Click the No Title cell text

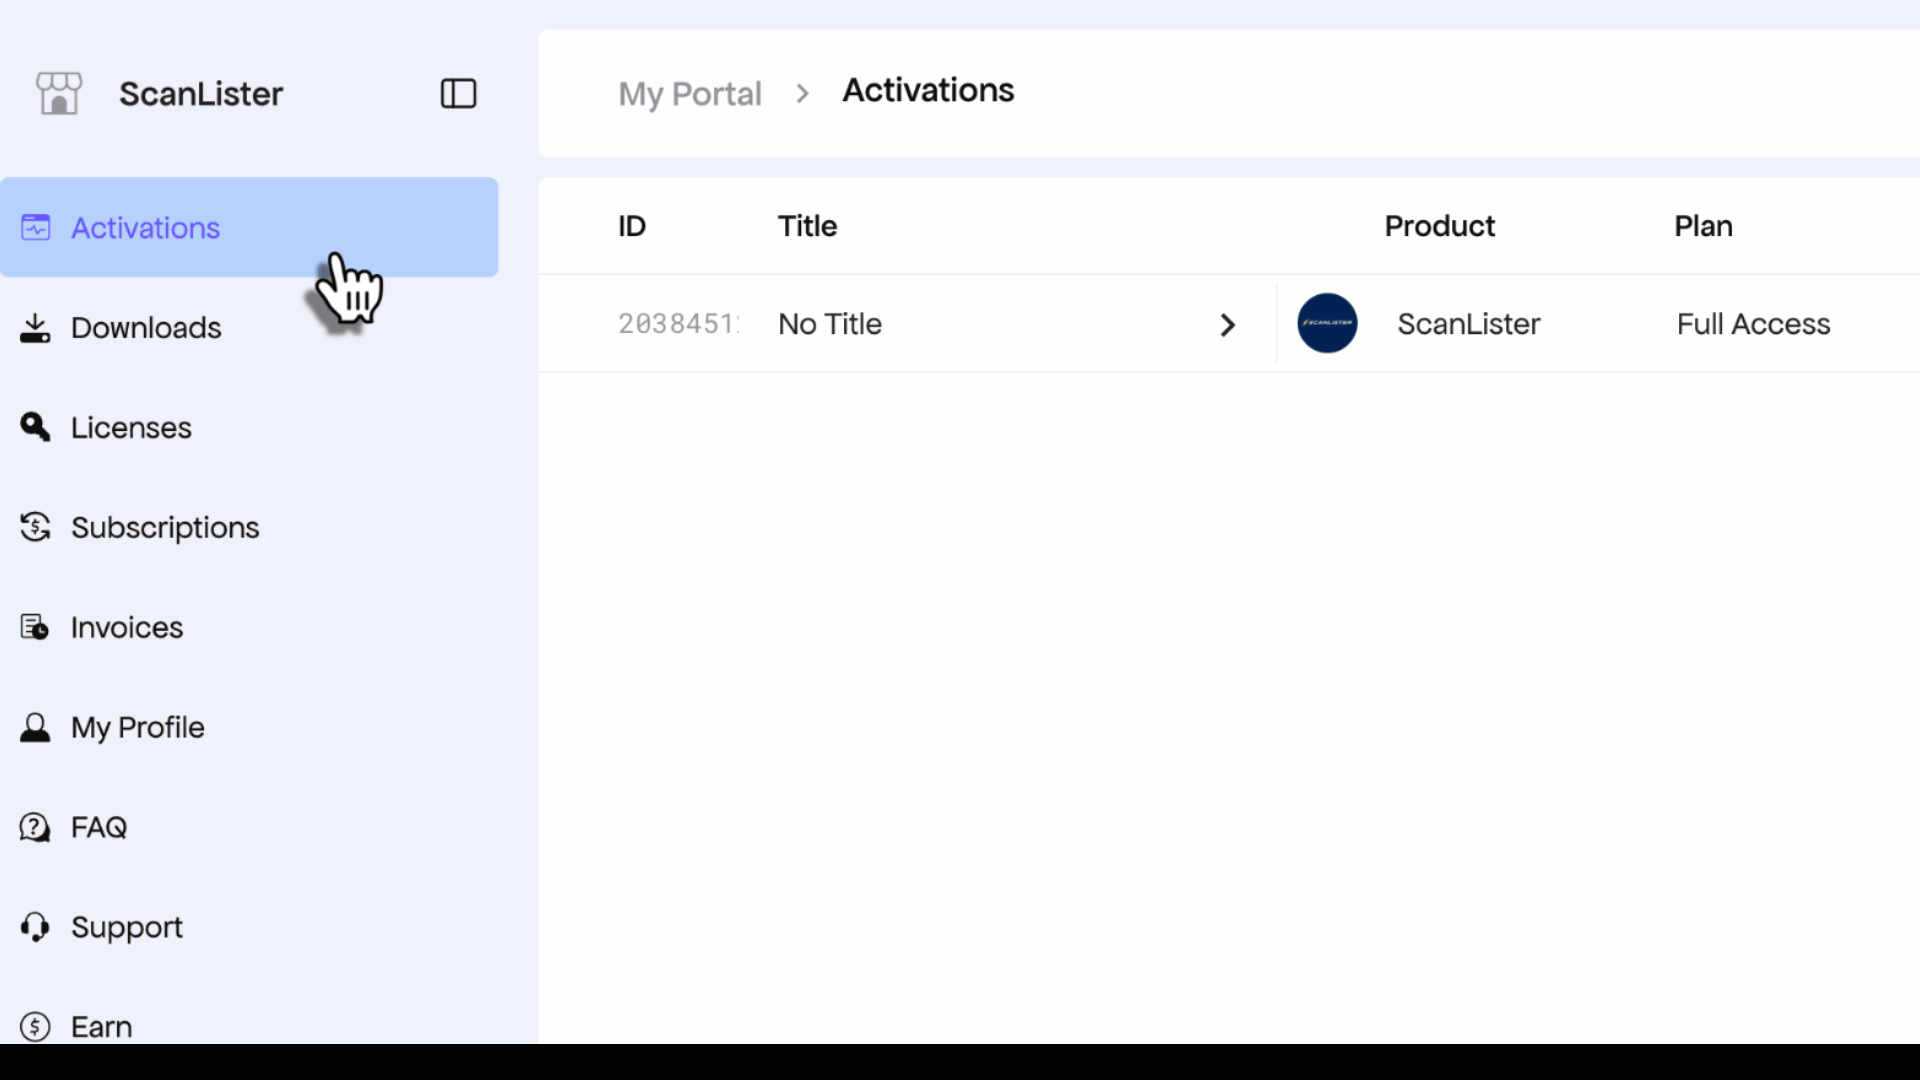[x=830, y=324]
